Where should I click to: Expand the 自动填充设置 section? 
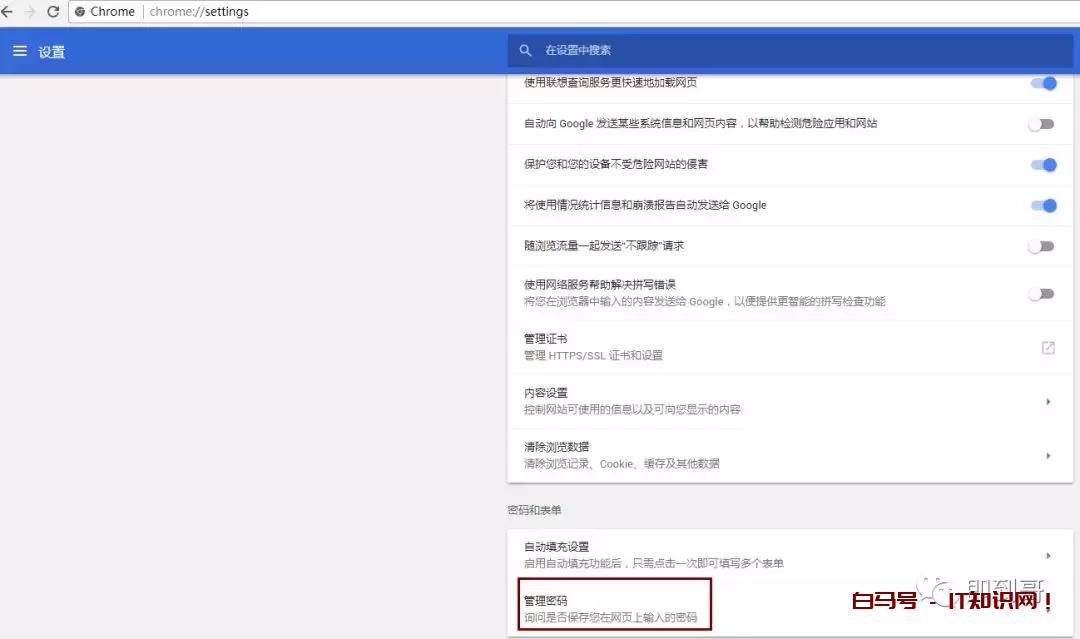coord(790,554)
